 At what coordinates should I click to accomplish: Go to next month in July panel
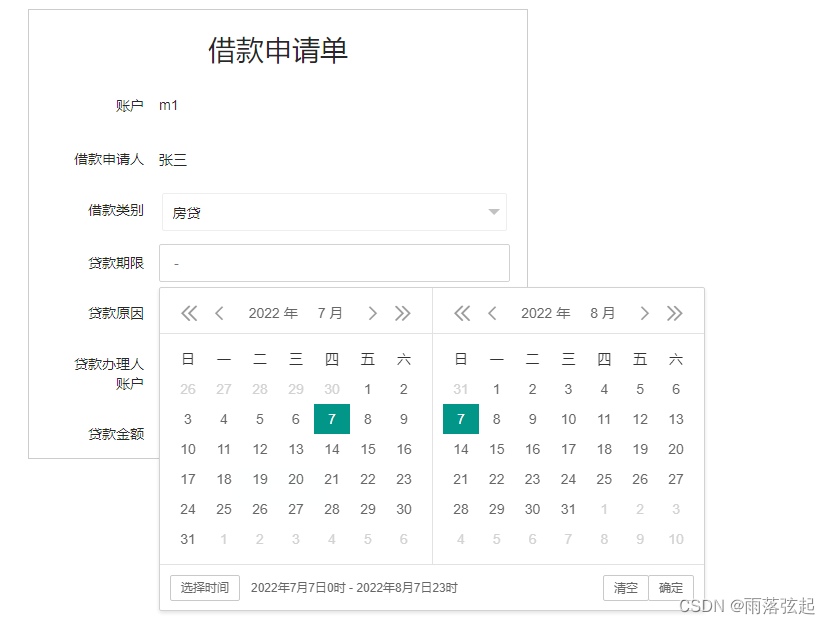click(x=373, y=313)
